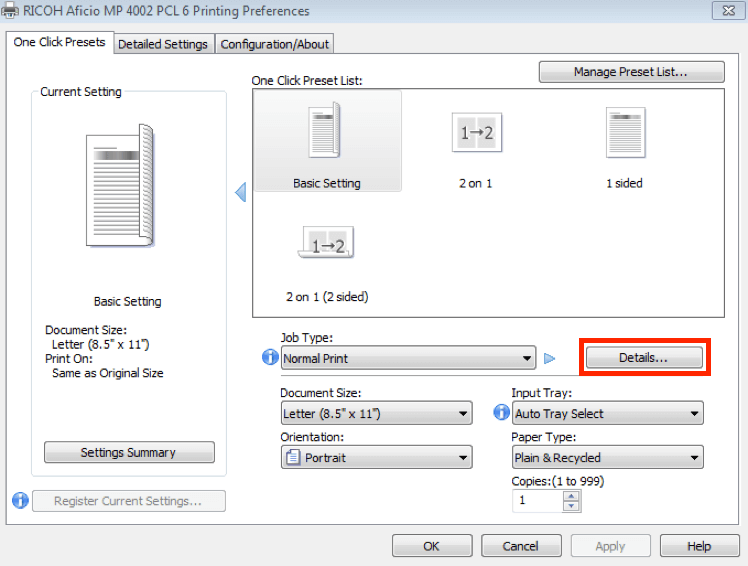Click info icon next to Register Current Settings
748x566 pixels.
pyautogui.click(x=20, y=501)
